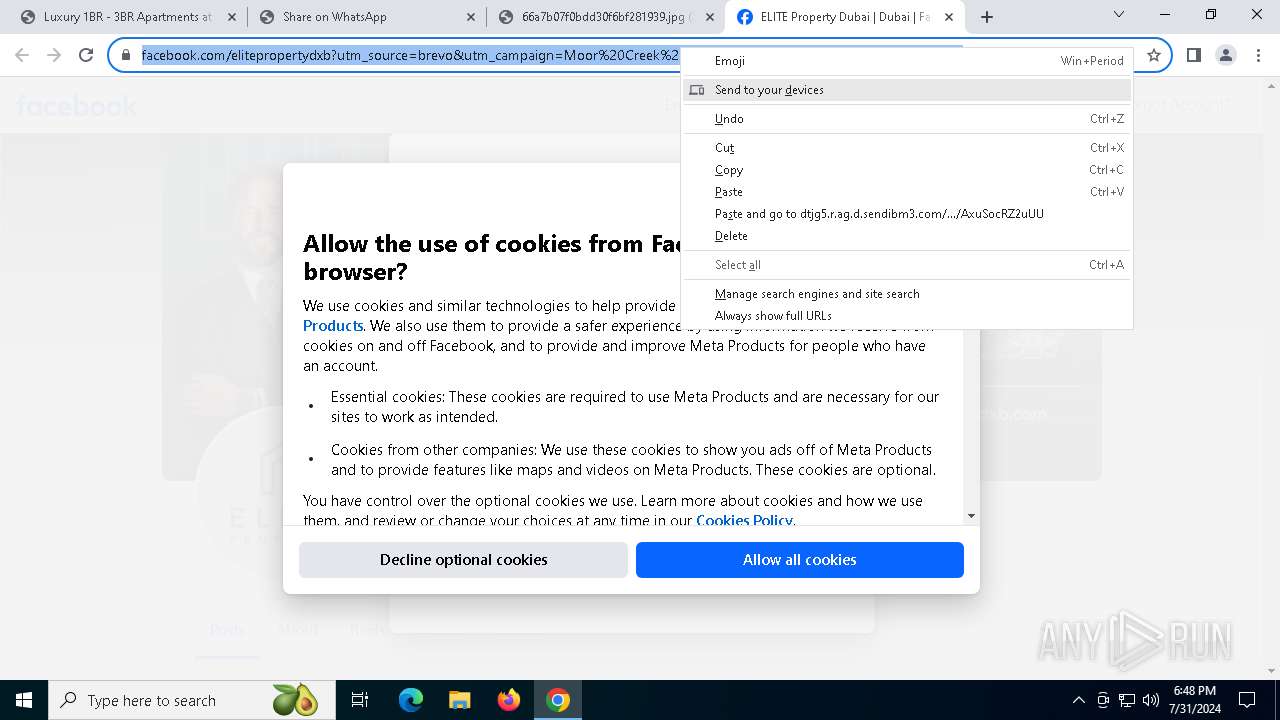This screenshot has width=1280, height=720.
Task: Click the Task View taskbar icon
Action: coord(360,700)
